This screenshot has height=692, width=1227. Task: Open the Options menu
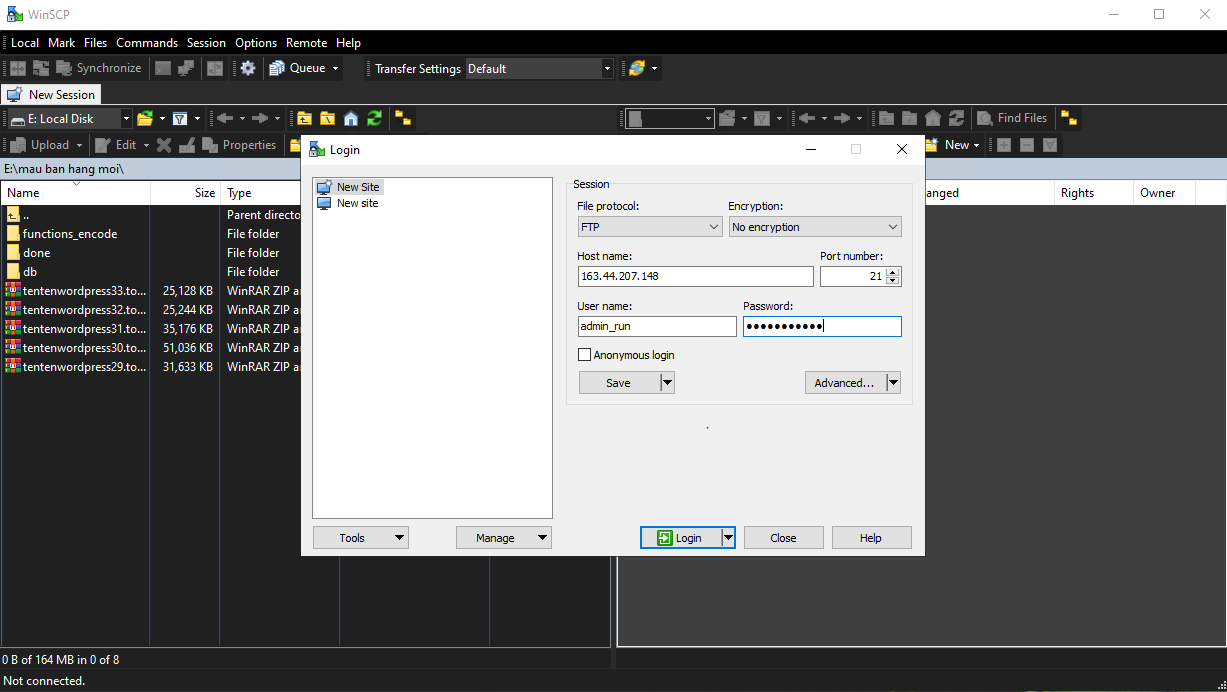[x=256, y=43]
